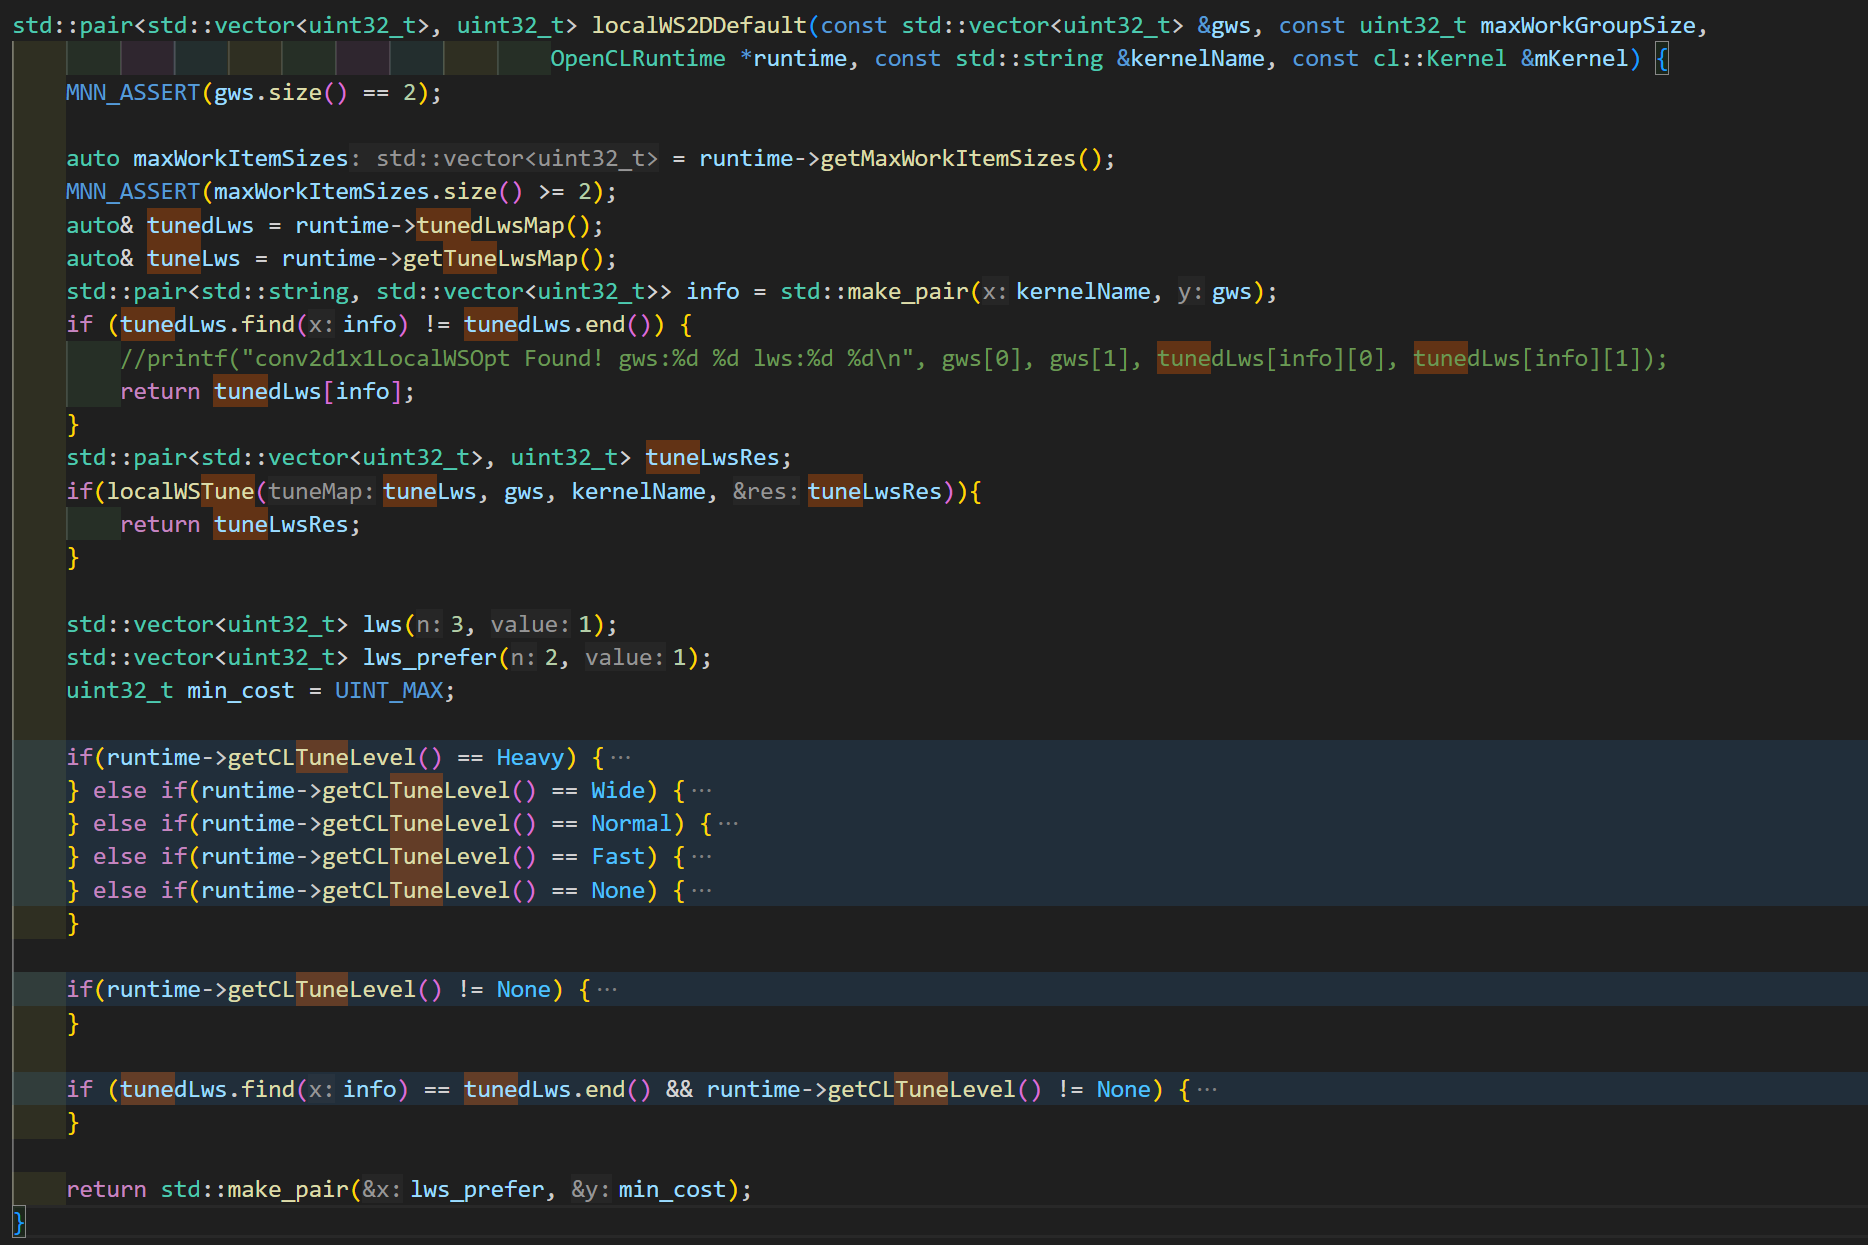
Task: Click Heavy enum value
Action: [530, 757]
